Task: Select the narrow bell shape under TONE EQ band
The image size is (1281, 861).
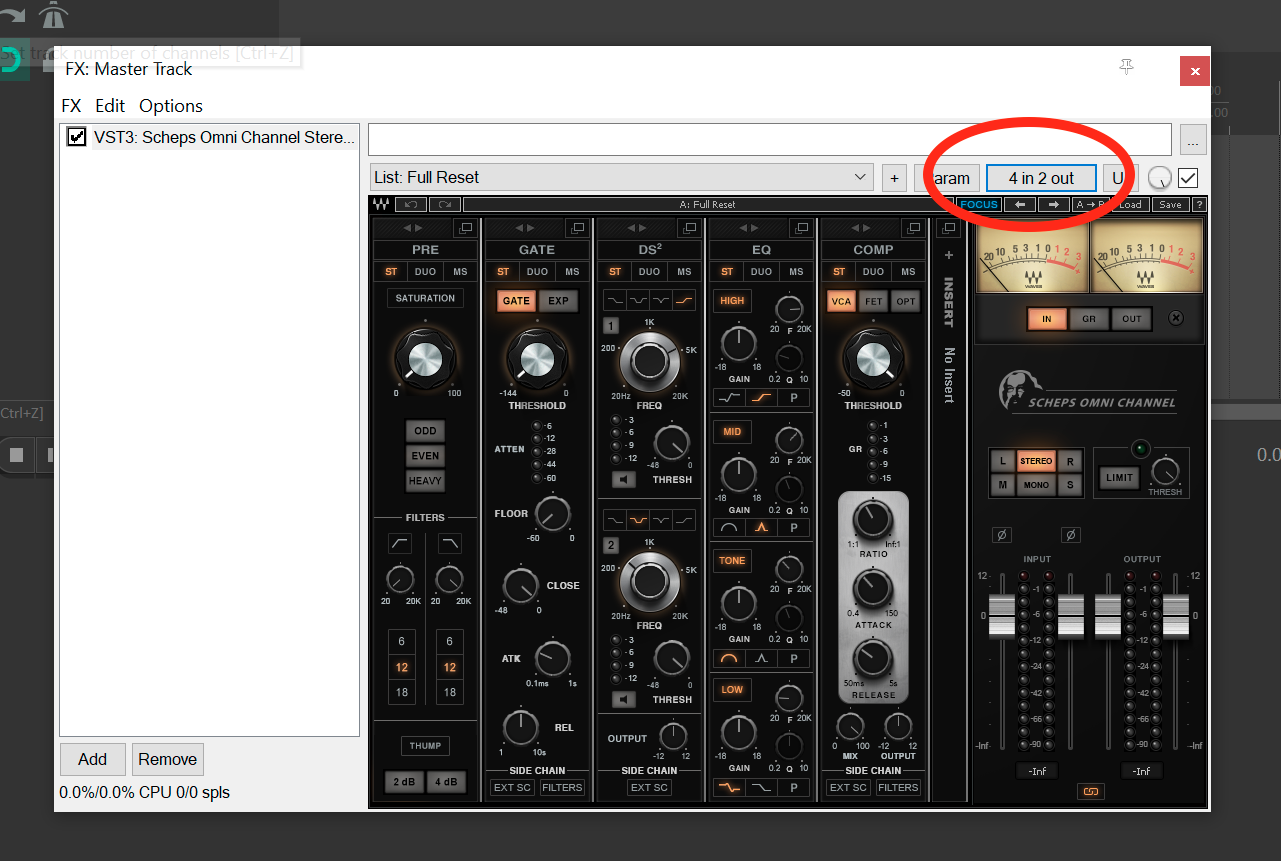Action: (x=762, y=658)
